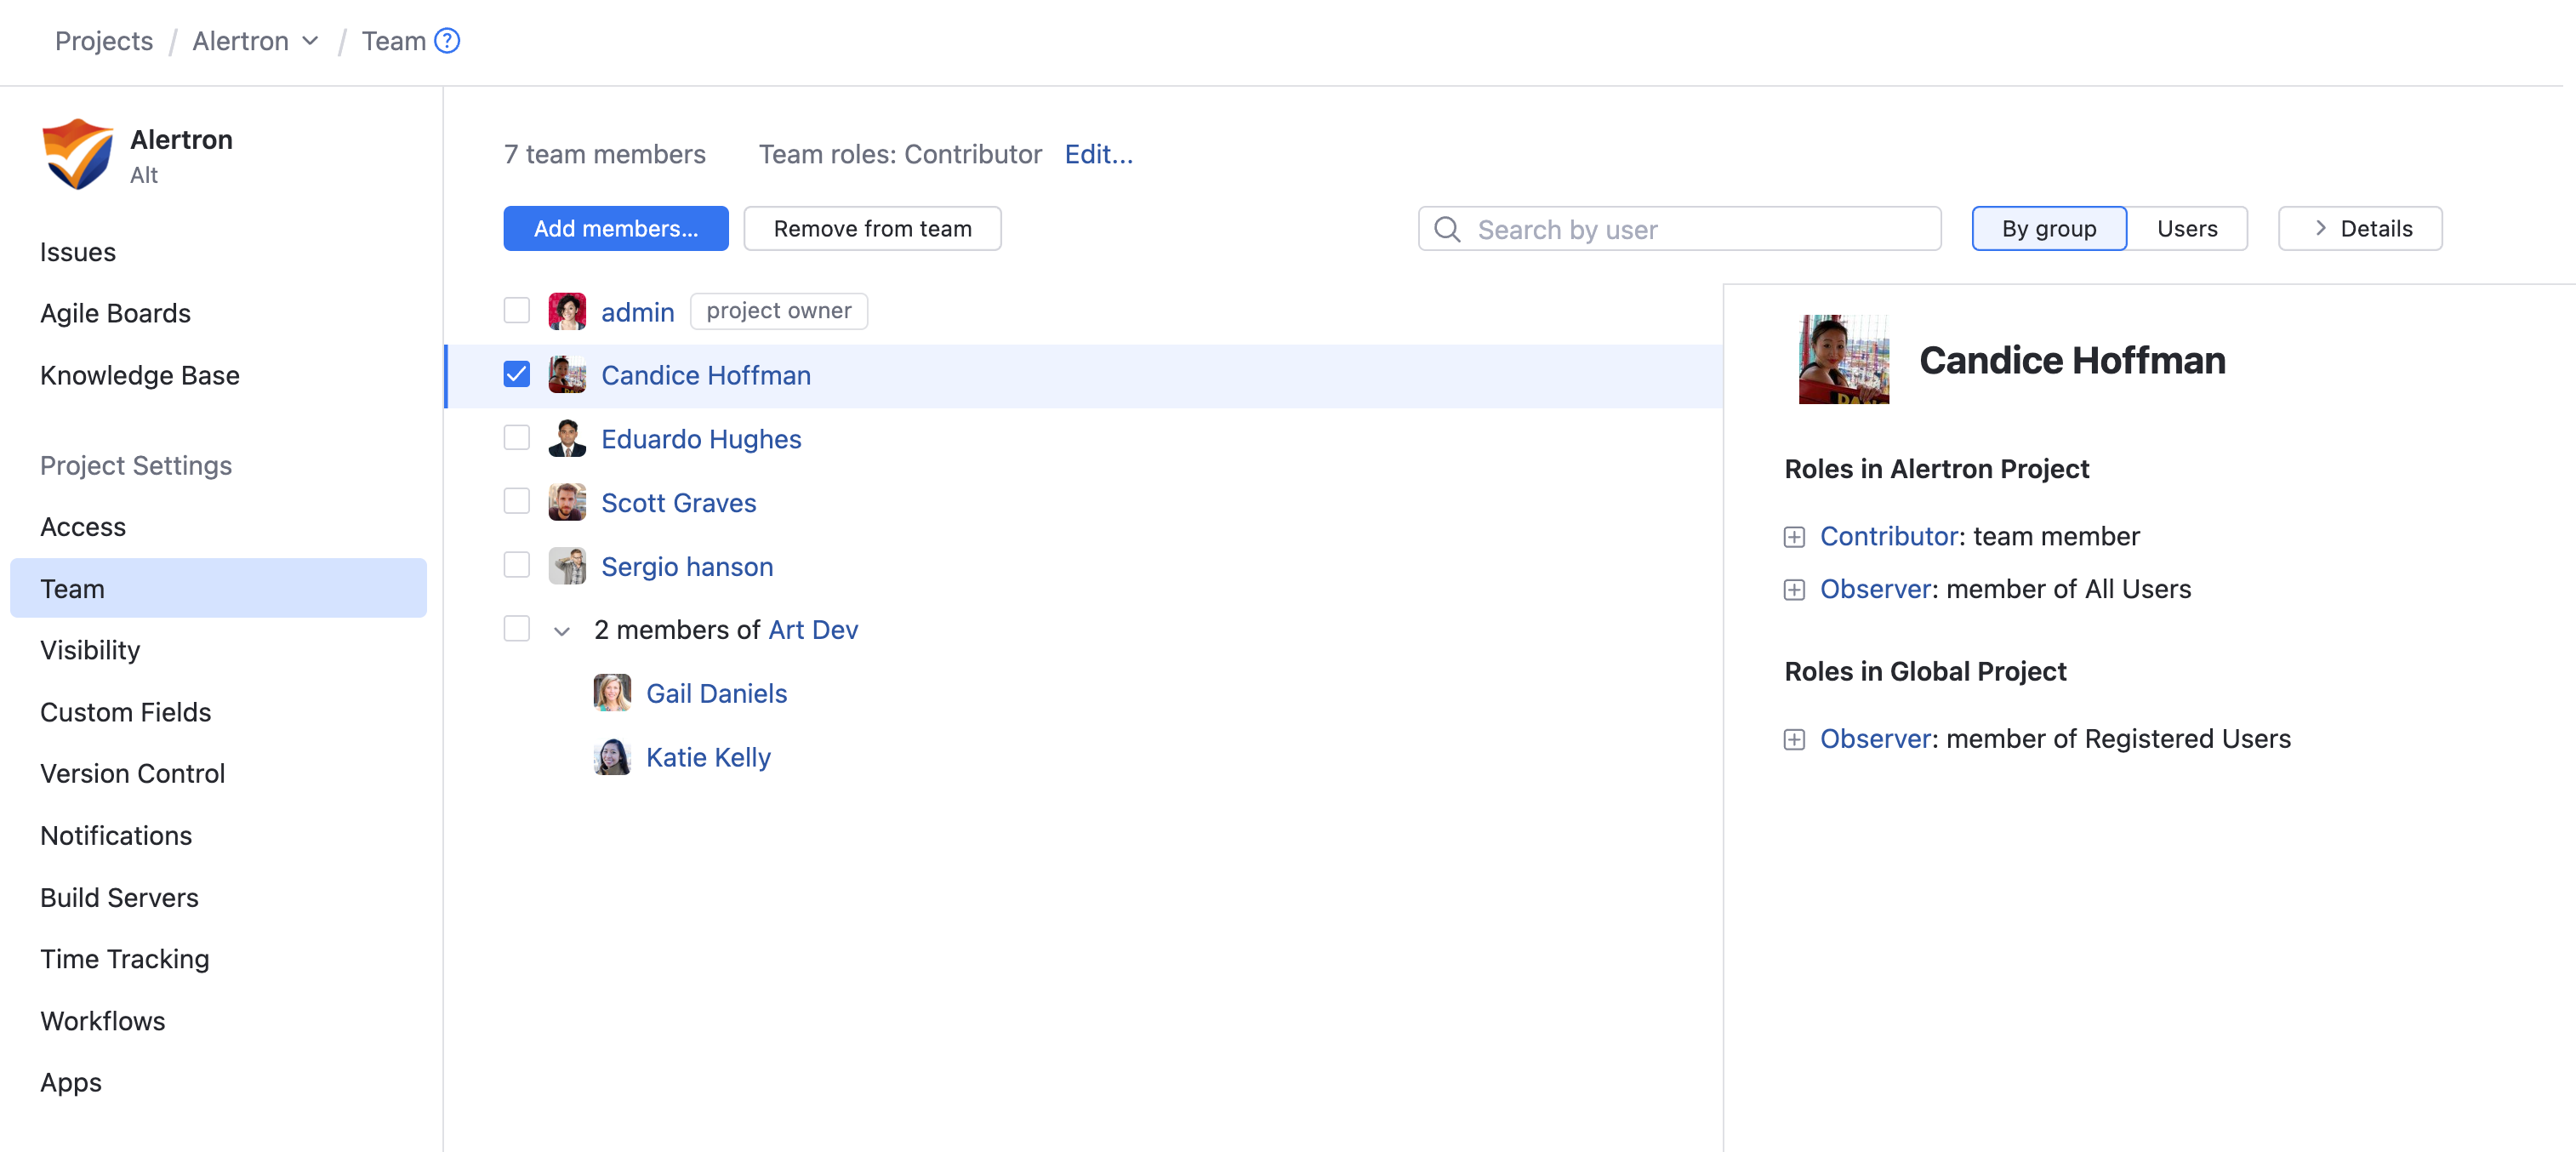Viewport: 2576px width, 1152px height.
Task: Click the Alertron project logo icon
Action: (x=77, y=154)
